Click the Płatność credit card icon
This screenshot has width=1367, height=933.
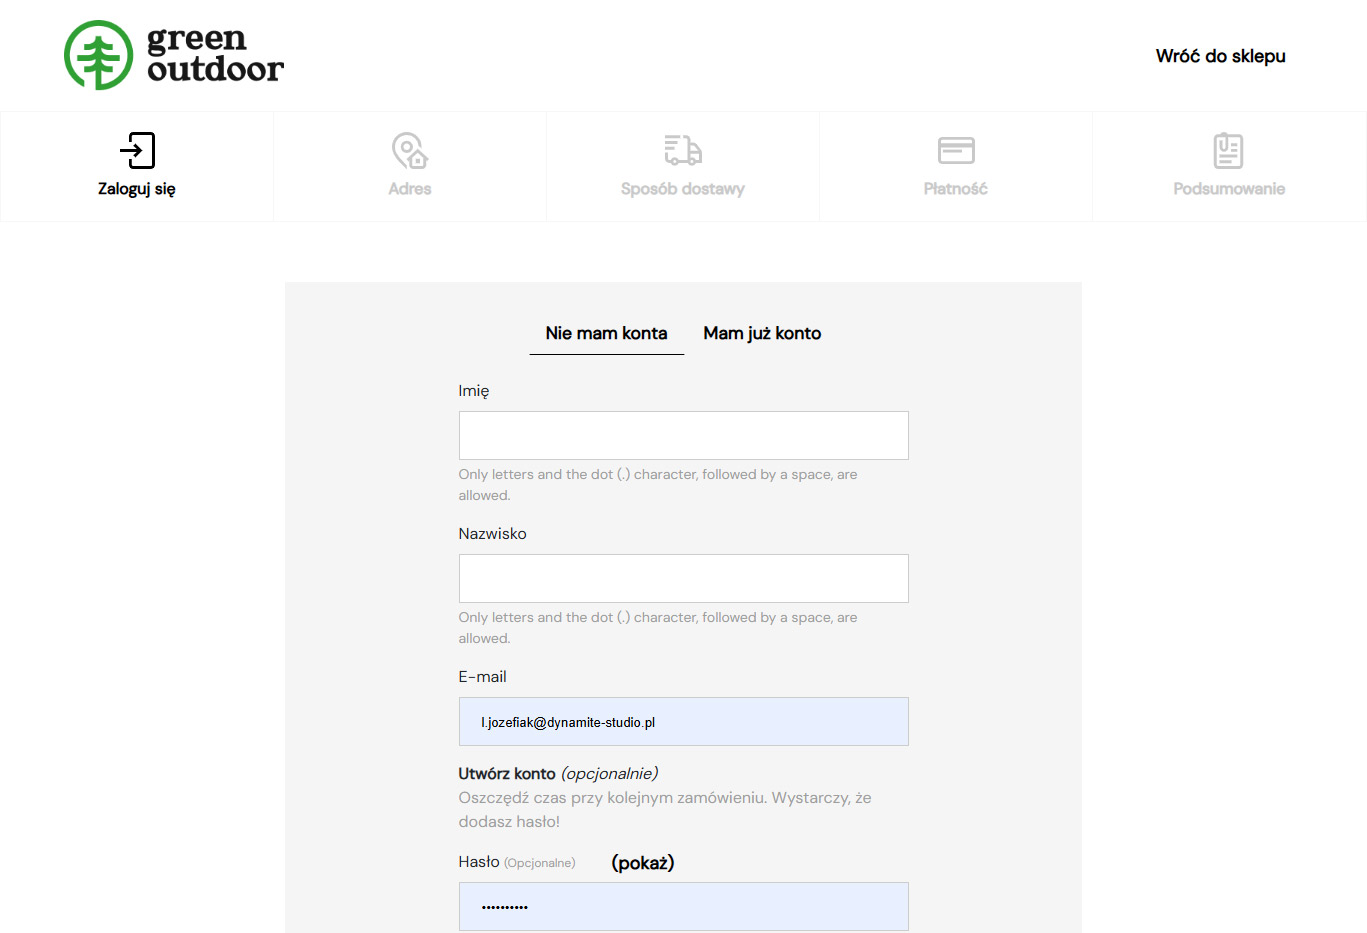(x=956, y=151)
